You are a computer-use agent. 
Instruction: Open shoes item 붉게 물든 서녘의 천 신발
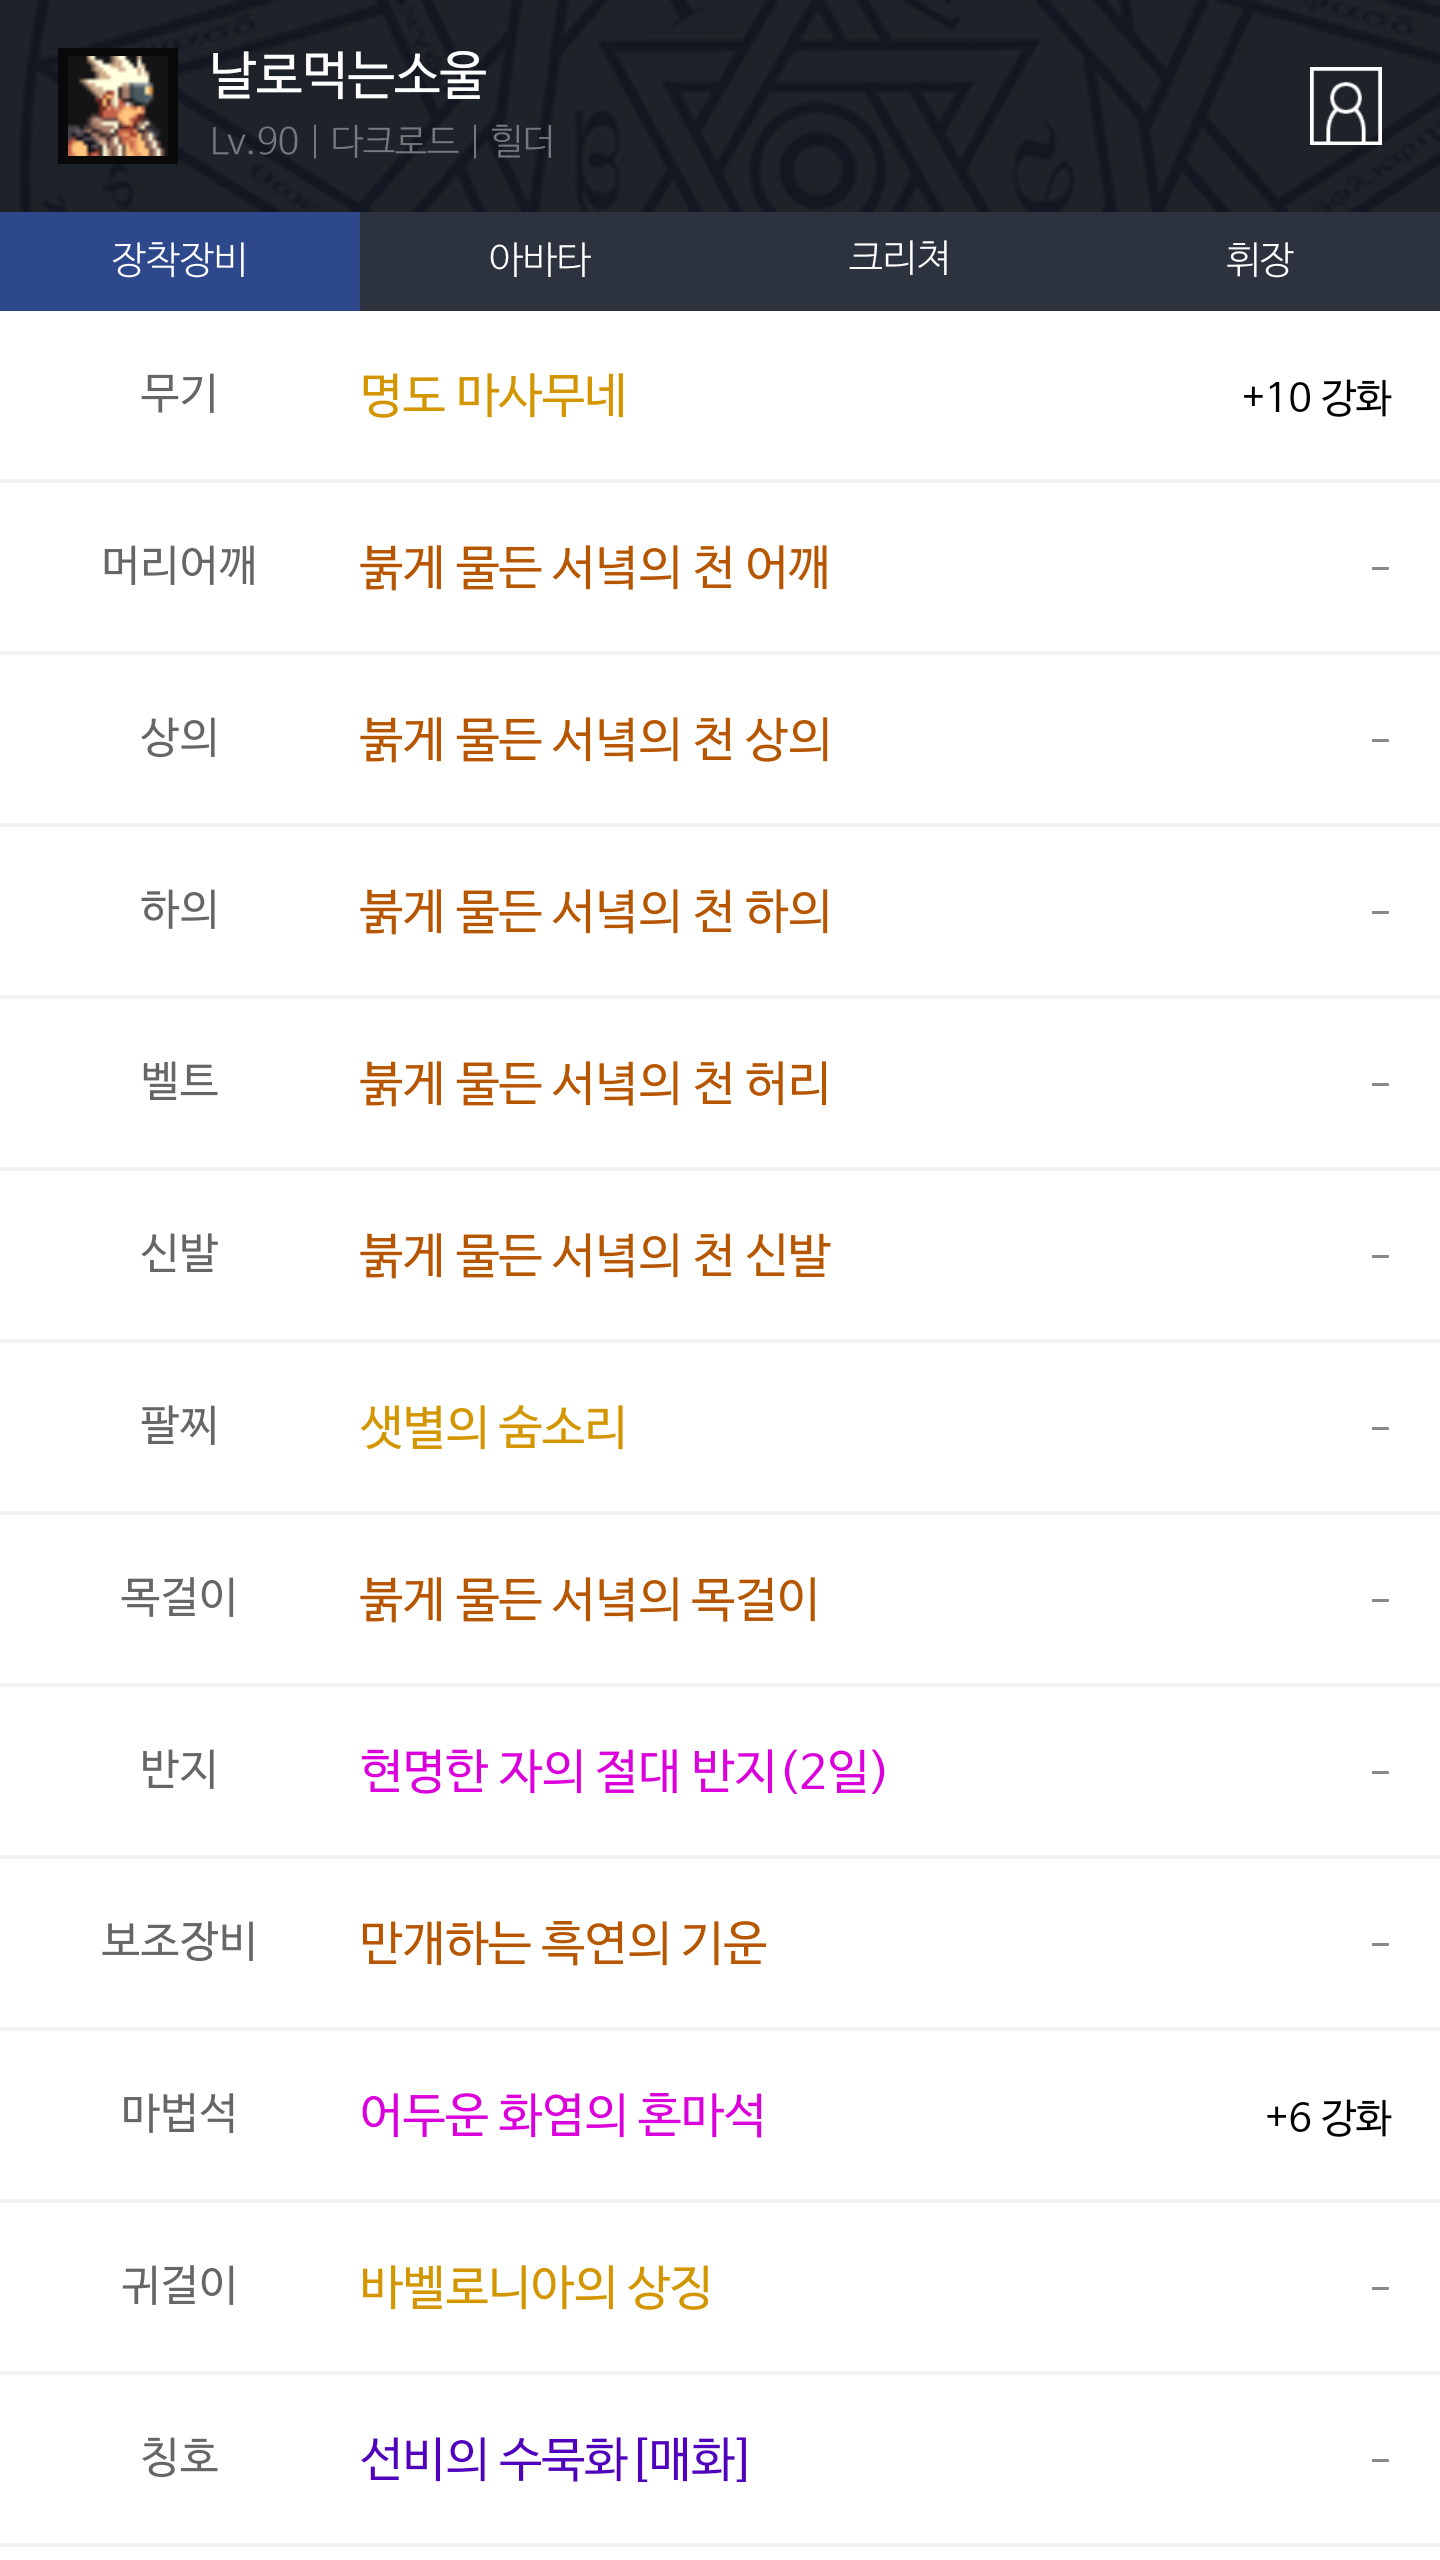coord(595,1256)
